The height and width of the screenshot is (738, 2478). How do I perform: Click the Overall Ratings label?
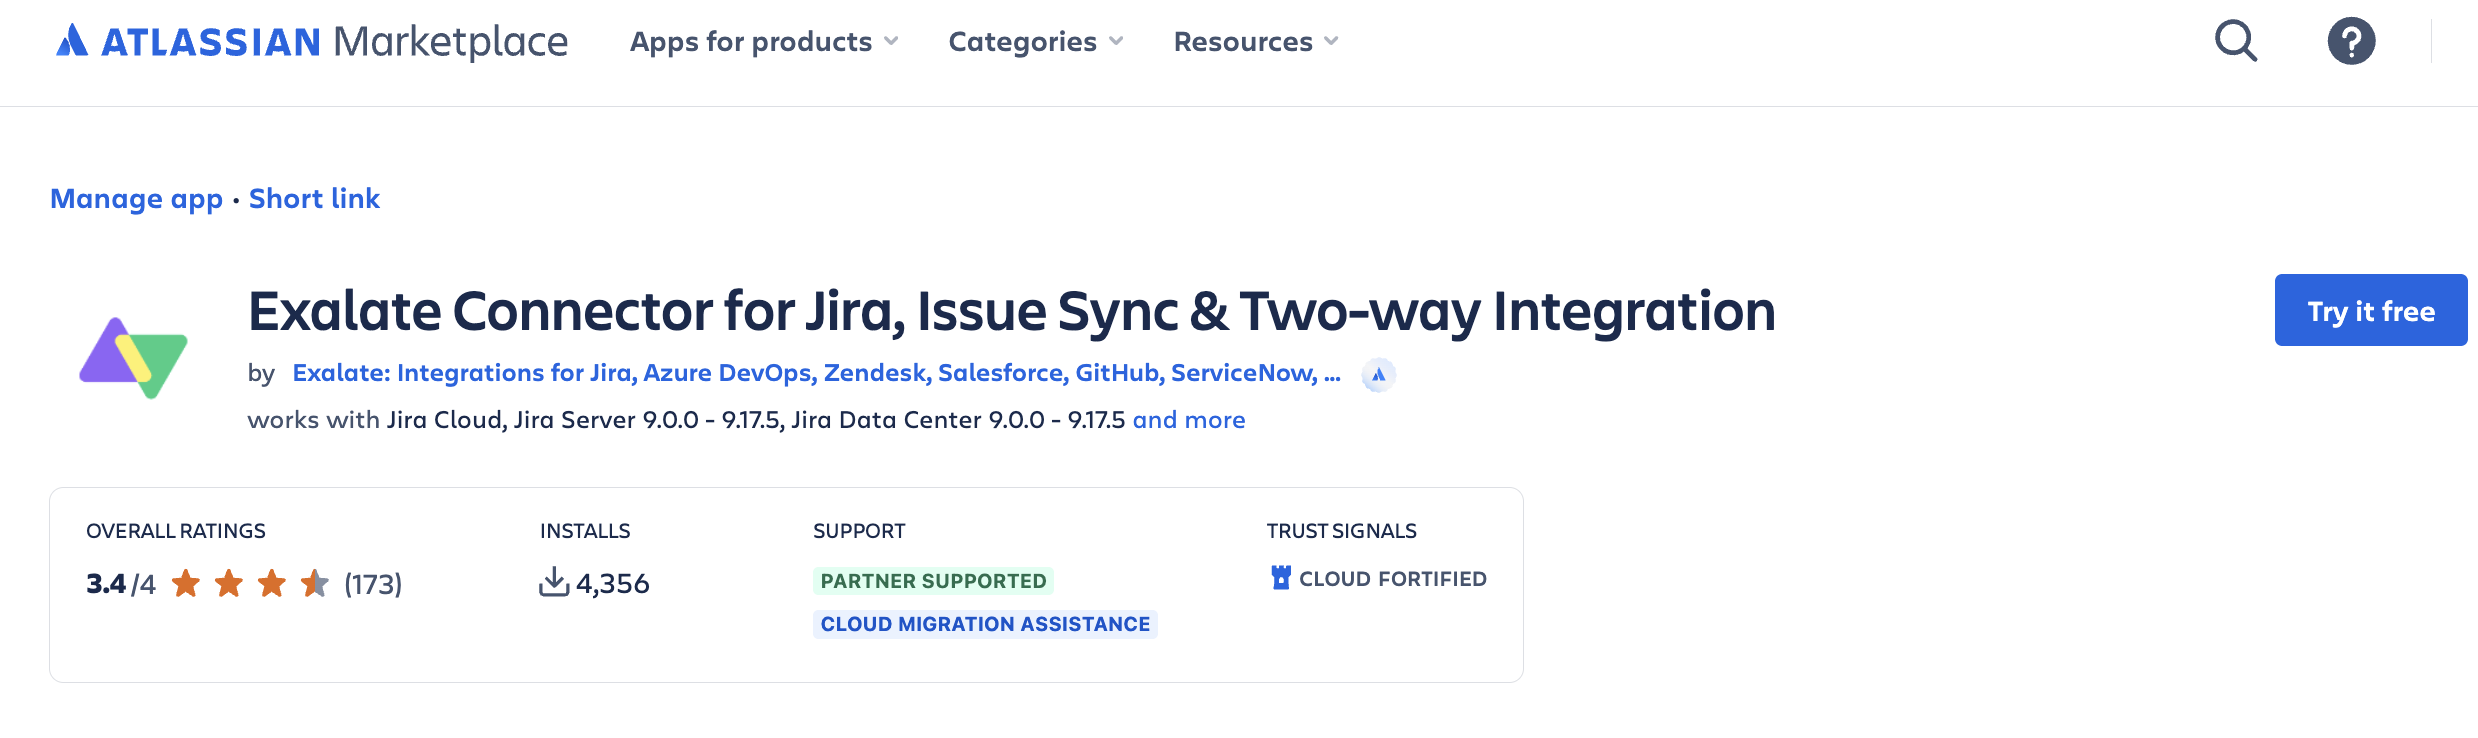tap(176, 531)
